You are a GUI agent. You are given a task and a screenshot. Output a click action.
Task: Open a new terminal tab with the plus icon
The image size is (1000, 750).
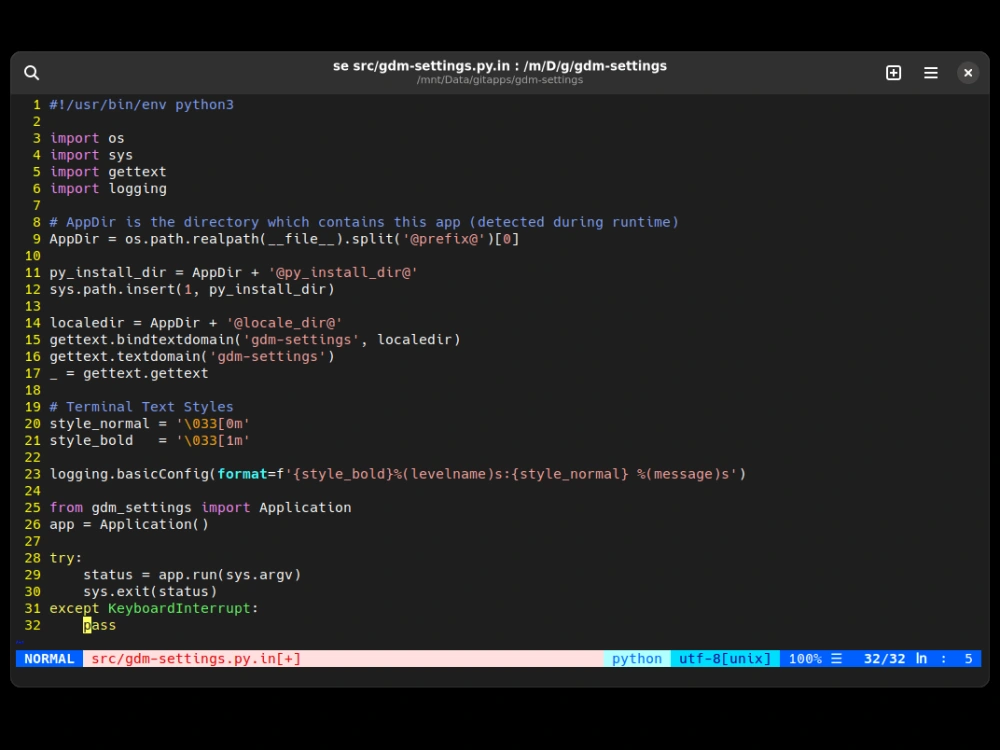coord(892,73)
